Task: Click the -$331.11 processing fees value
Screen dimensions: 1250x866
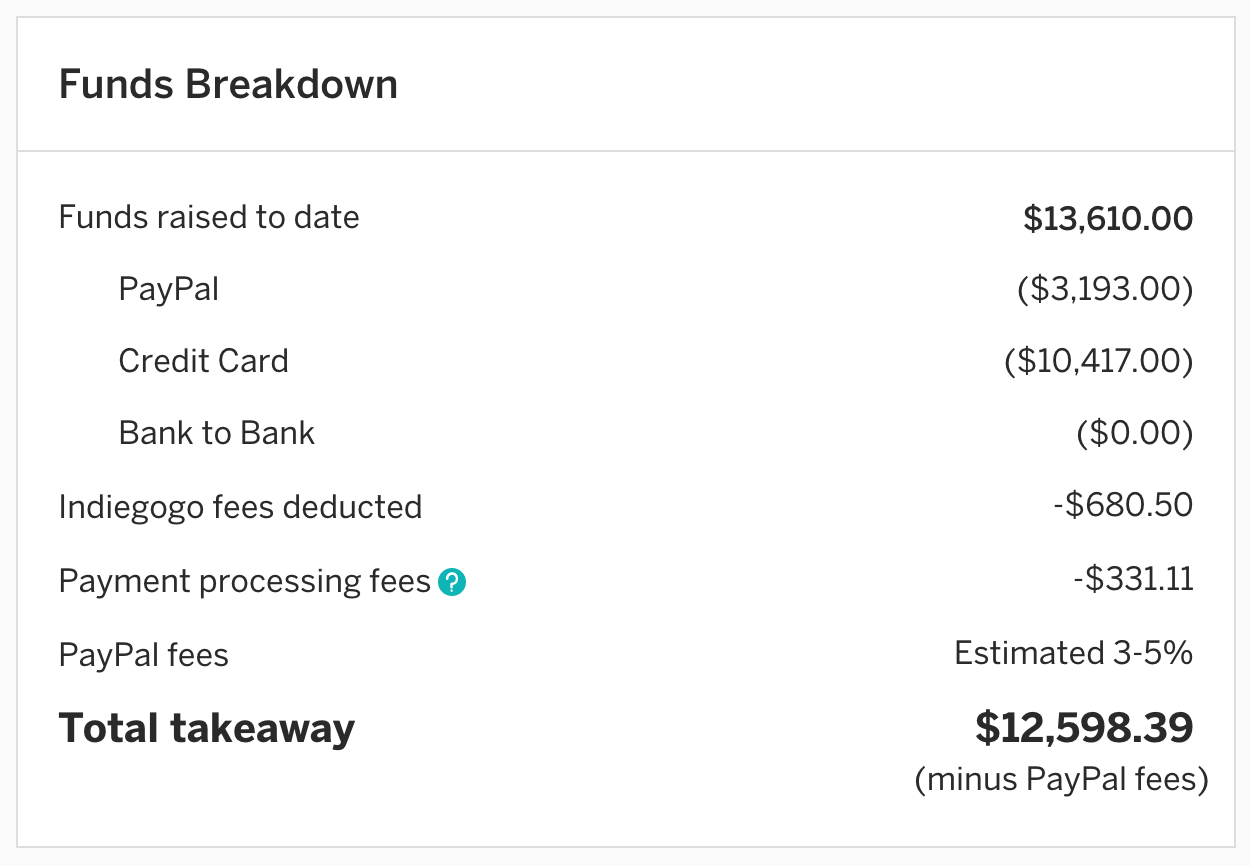Action: [1132, 579]
